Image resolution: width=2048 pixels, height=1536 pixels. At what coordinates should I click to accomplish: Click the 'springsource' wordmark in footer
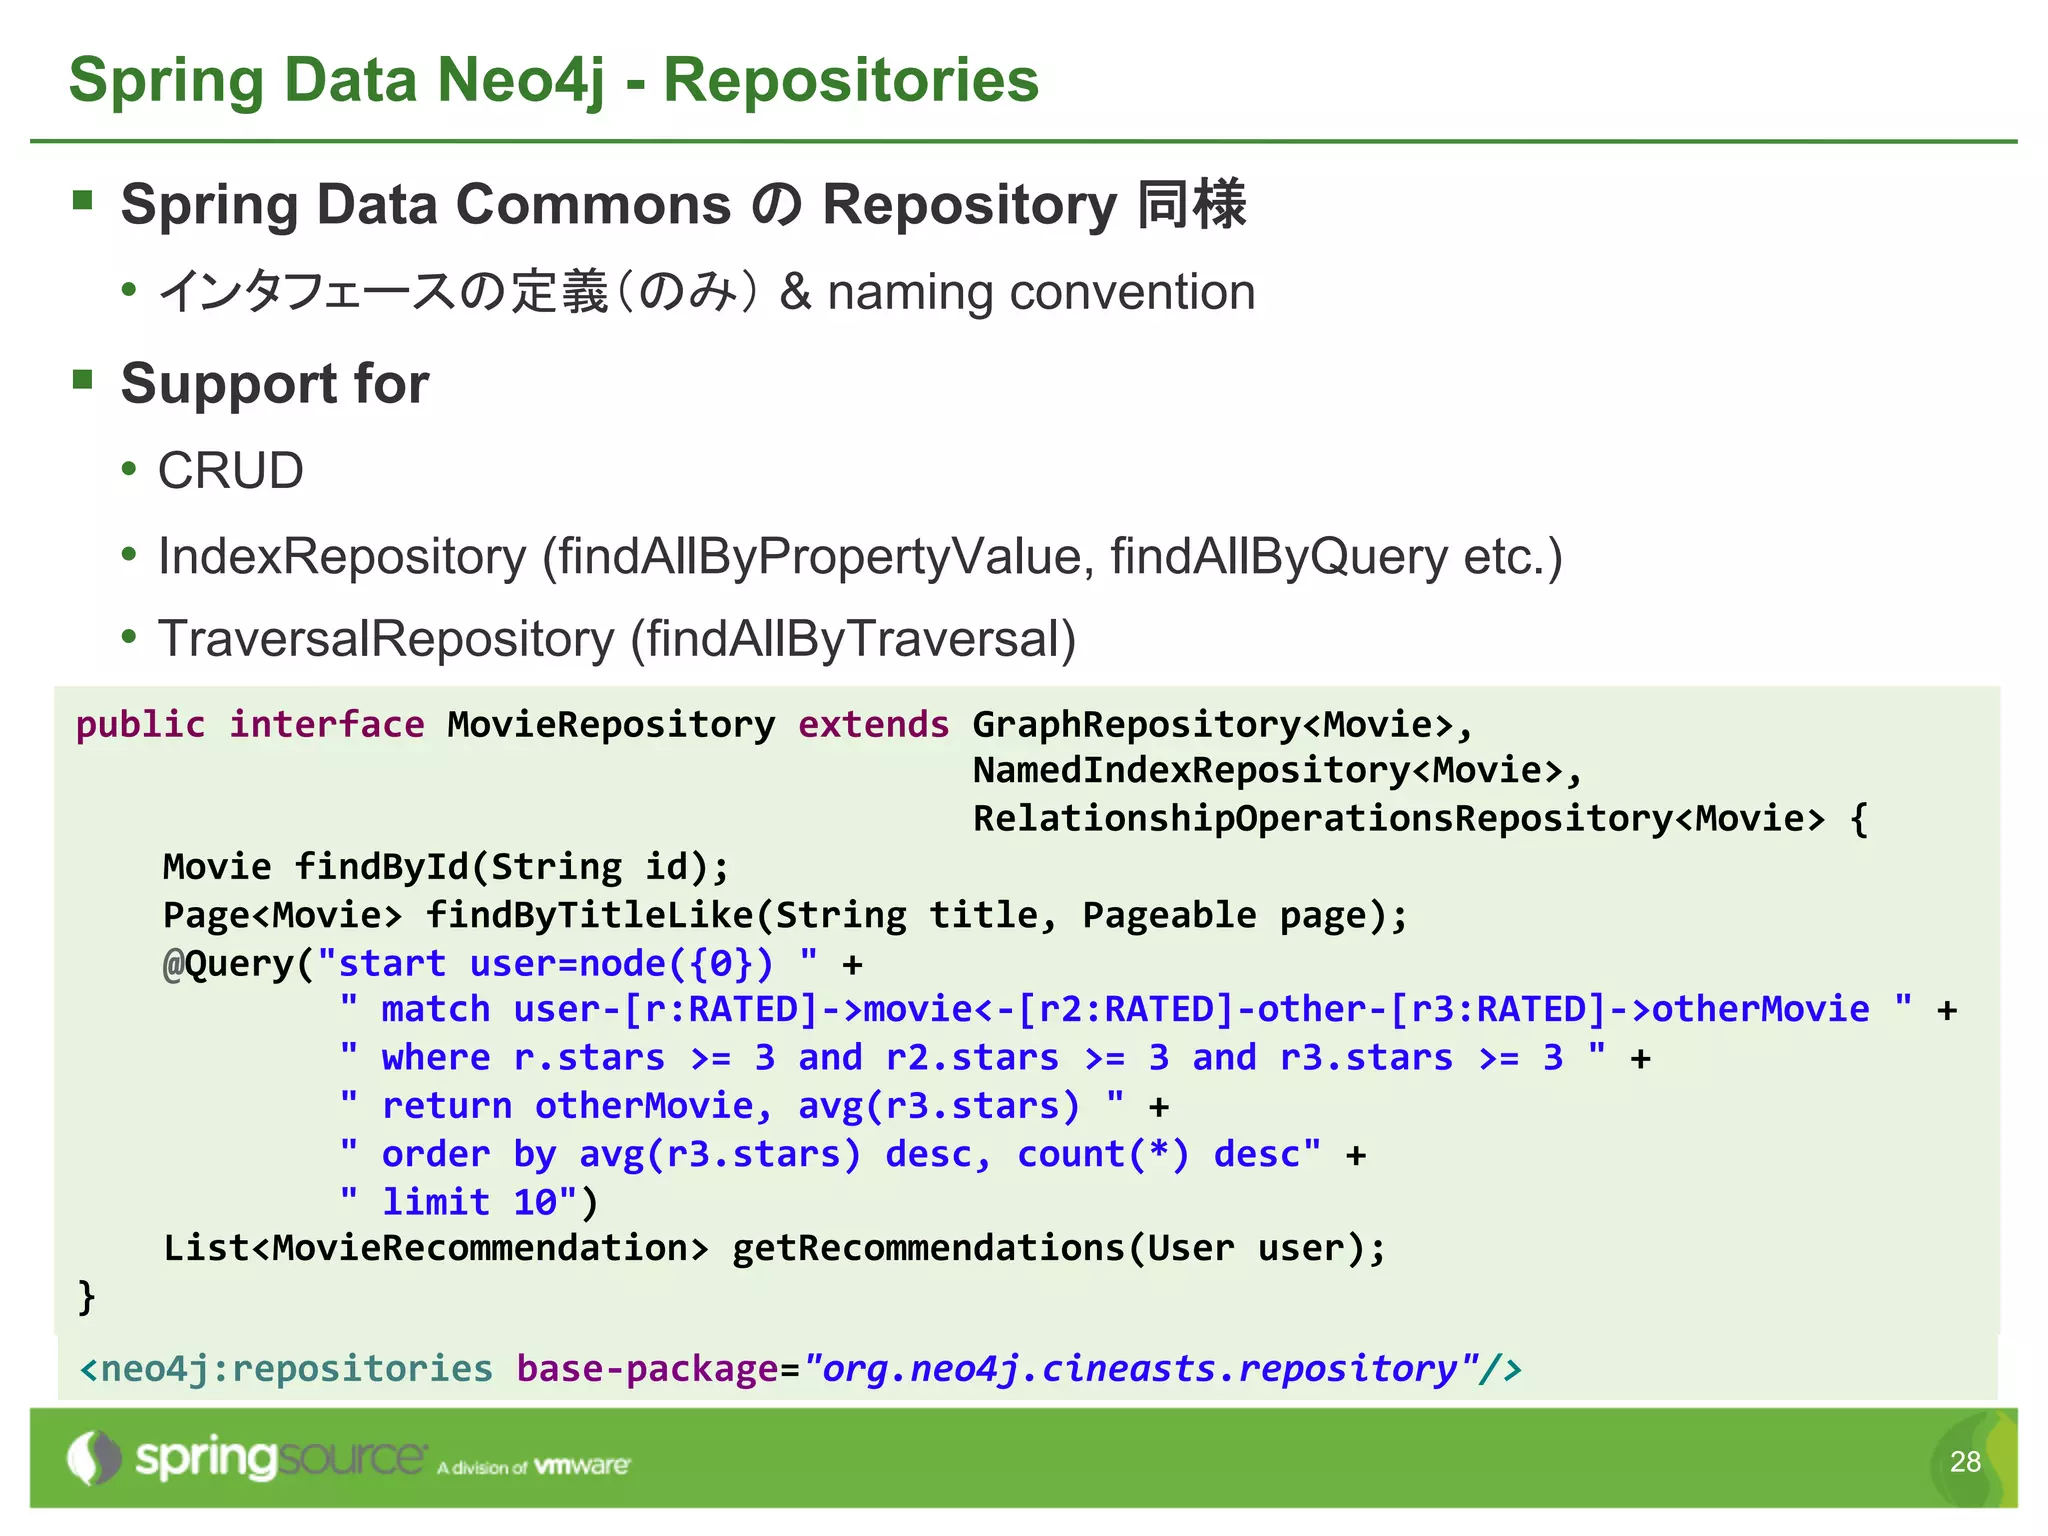(x=280, y=1459)
